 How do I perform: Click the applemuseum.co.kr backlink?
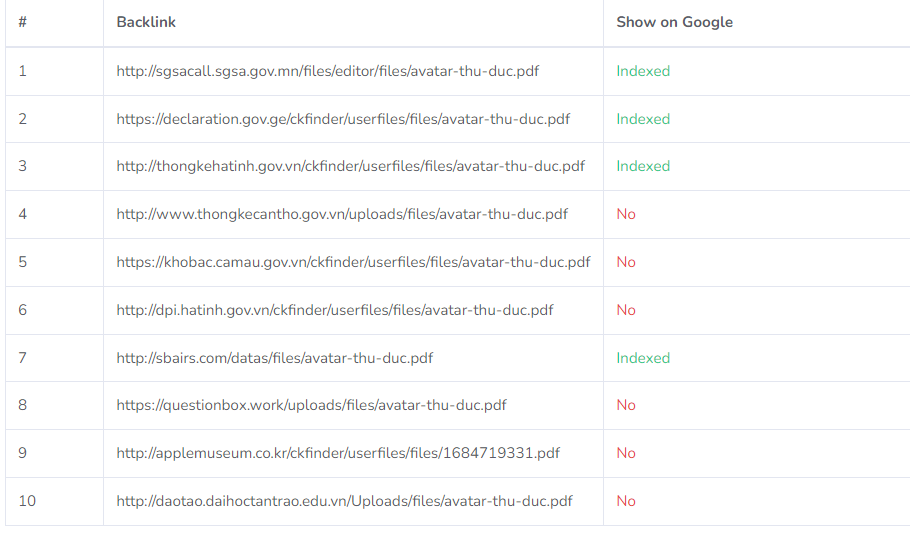[338, 453]
